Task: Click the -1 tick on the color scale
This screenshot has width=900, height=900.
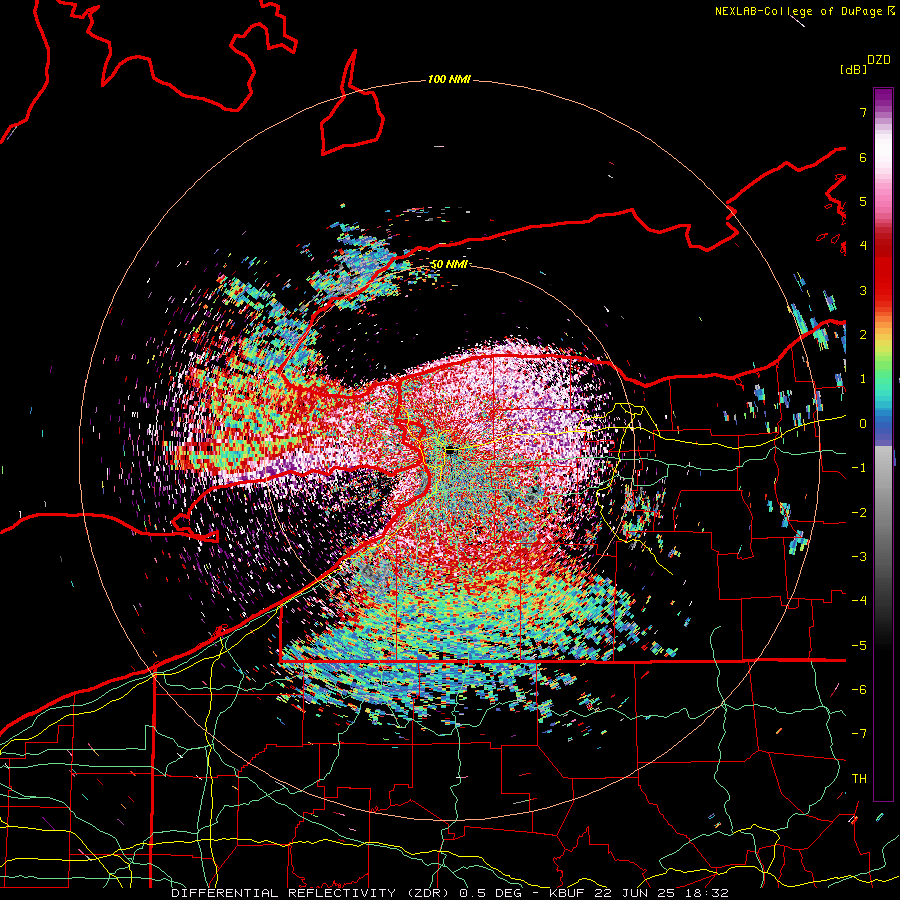Action: click(859, 468)
